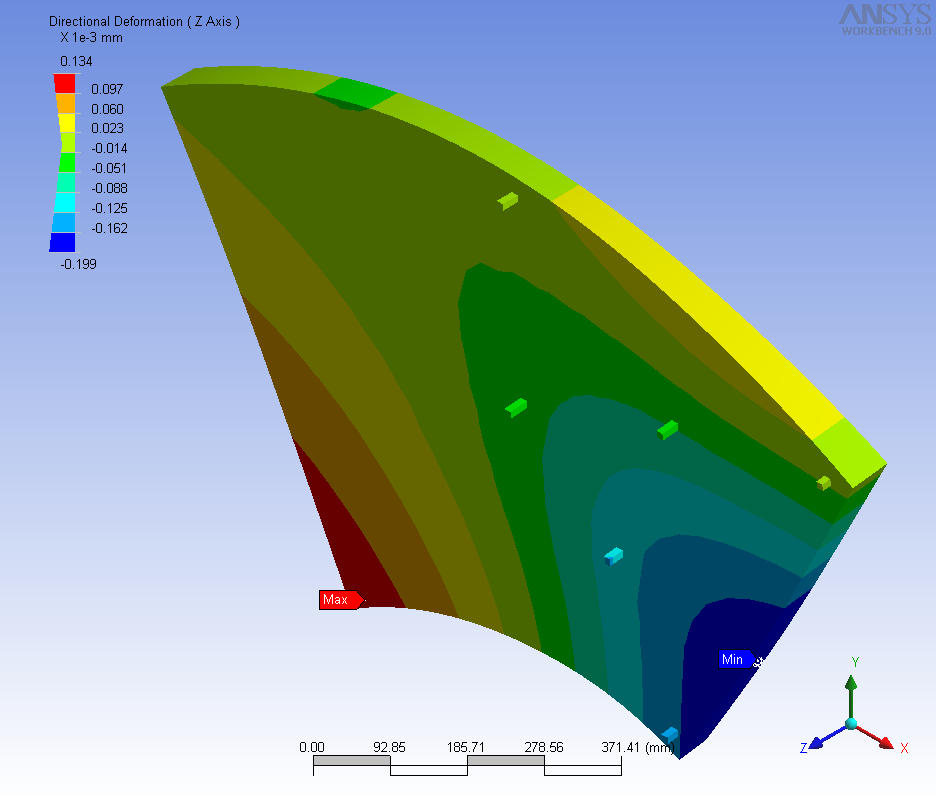936x800 pixels.
Task: Click the scale ruler value 278.56
Action: tap(543, 747)
